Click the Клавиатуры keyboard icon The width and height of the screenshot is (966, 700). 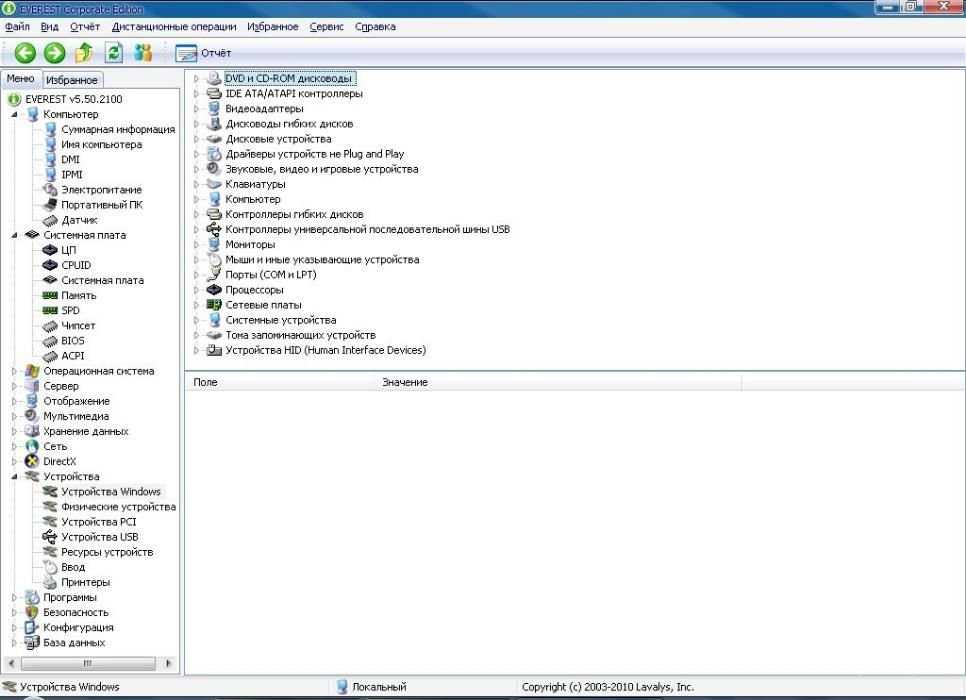(214, 184)
